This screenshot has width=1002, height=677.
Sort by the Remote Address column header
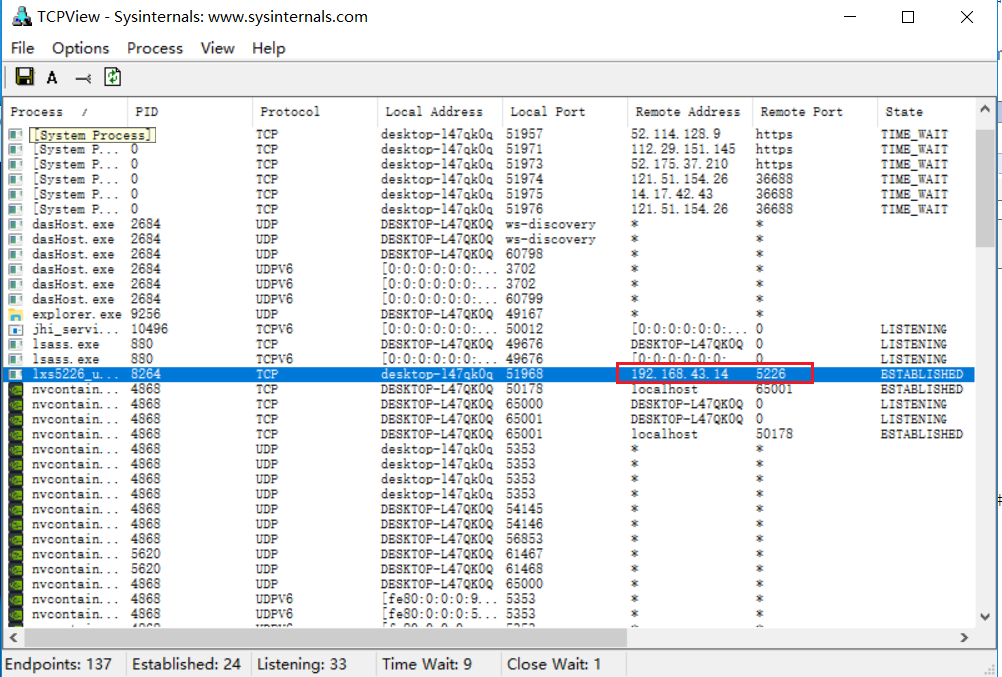pos(690,112)
